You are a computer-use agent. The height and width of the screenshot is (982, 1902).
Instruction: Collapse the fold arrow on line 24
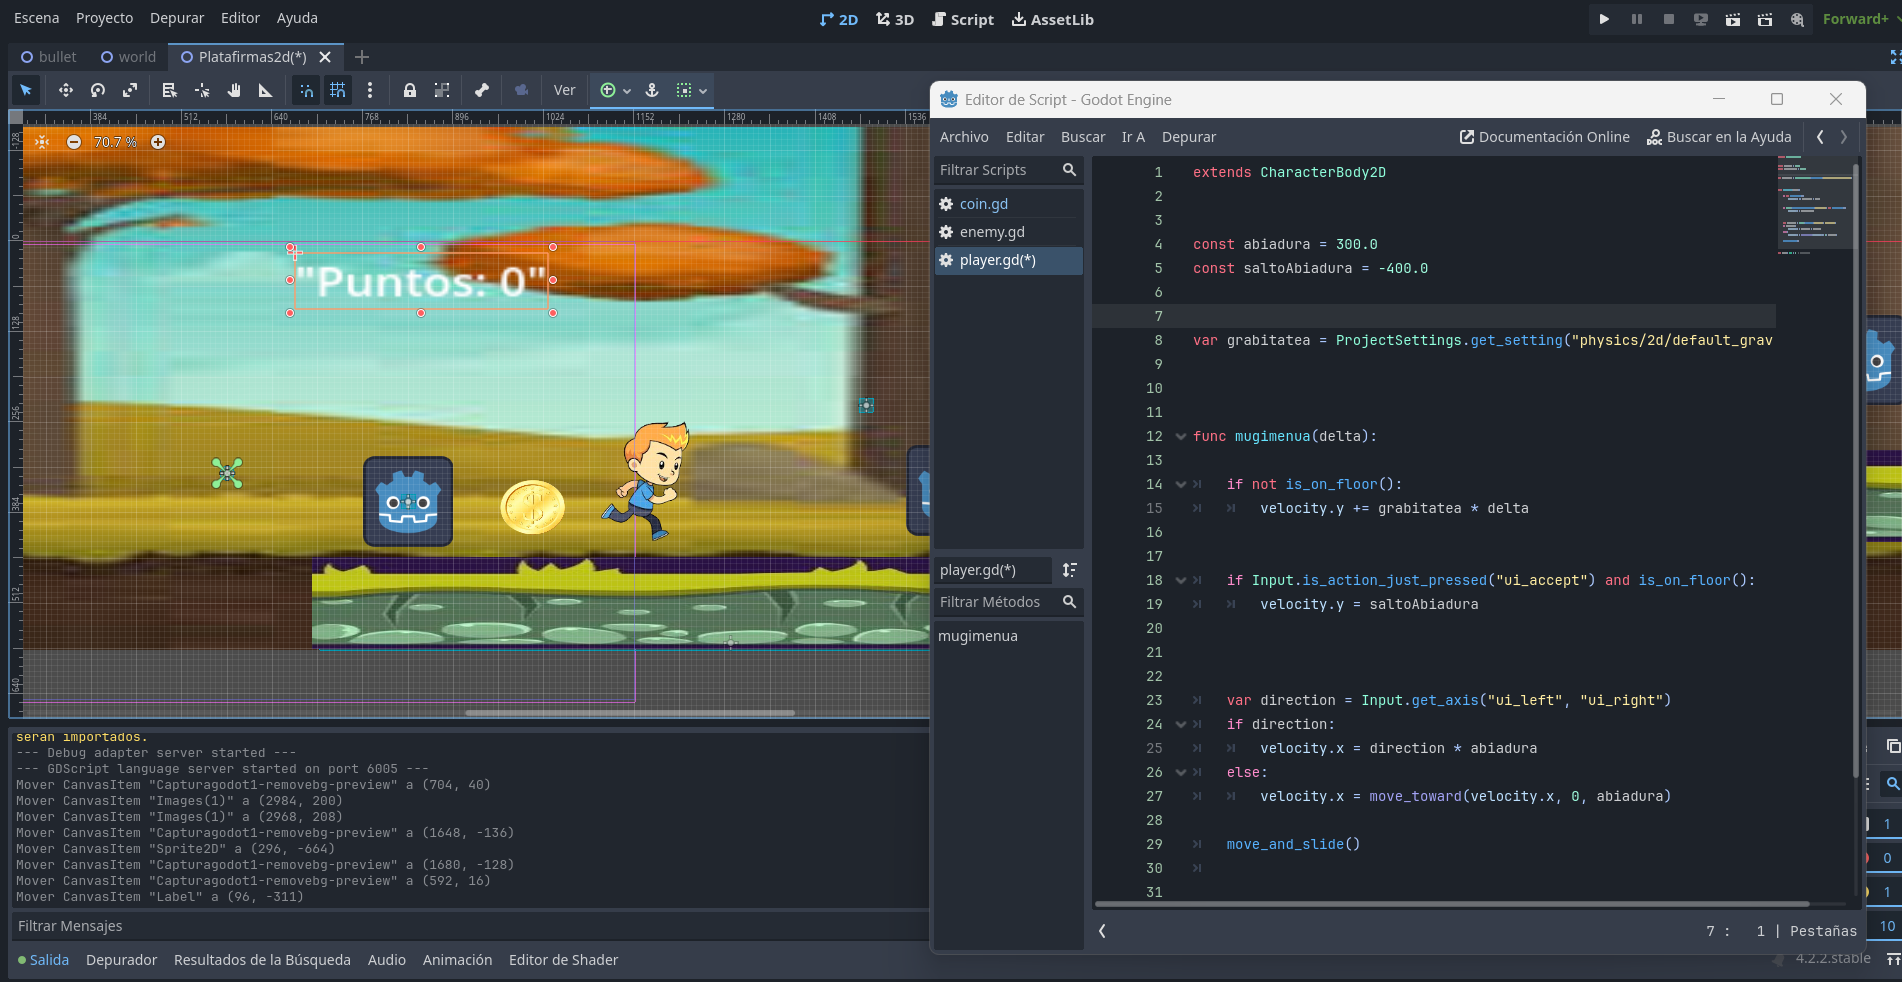1181,725
